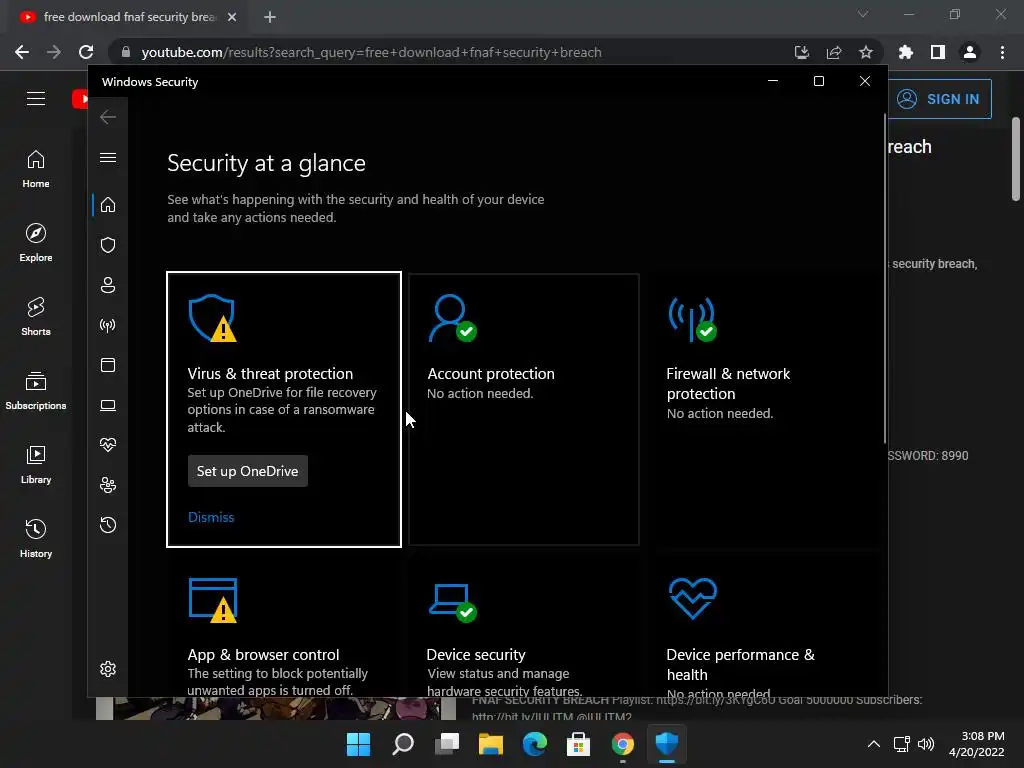Open YouTube History section

point(36,538)
